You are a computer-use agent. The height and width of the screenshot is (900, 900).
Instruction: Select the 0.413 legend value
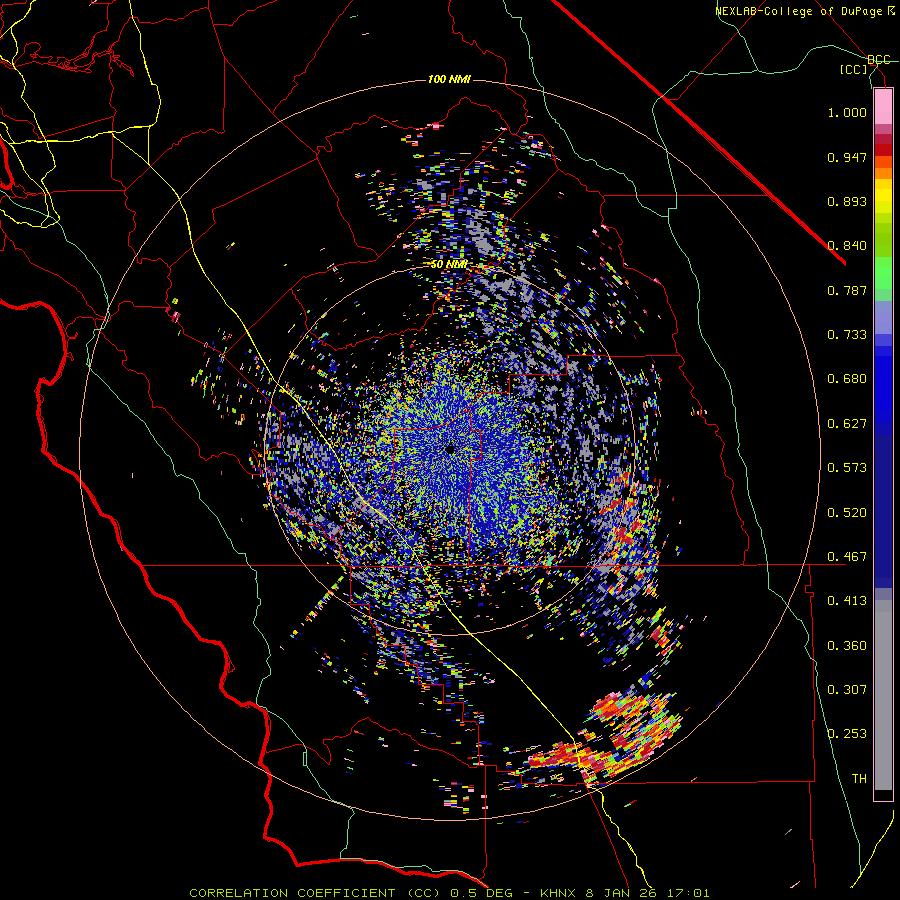847,601
